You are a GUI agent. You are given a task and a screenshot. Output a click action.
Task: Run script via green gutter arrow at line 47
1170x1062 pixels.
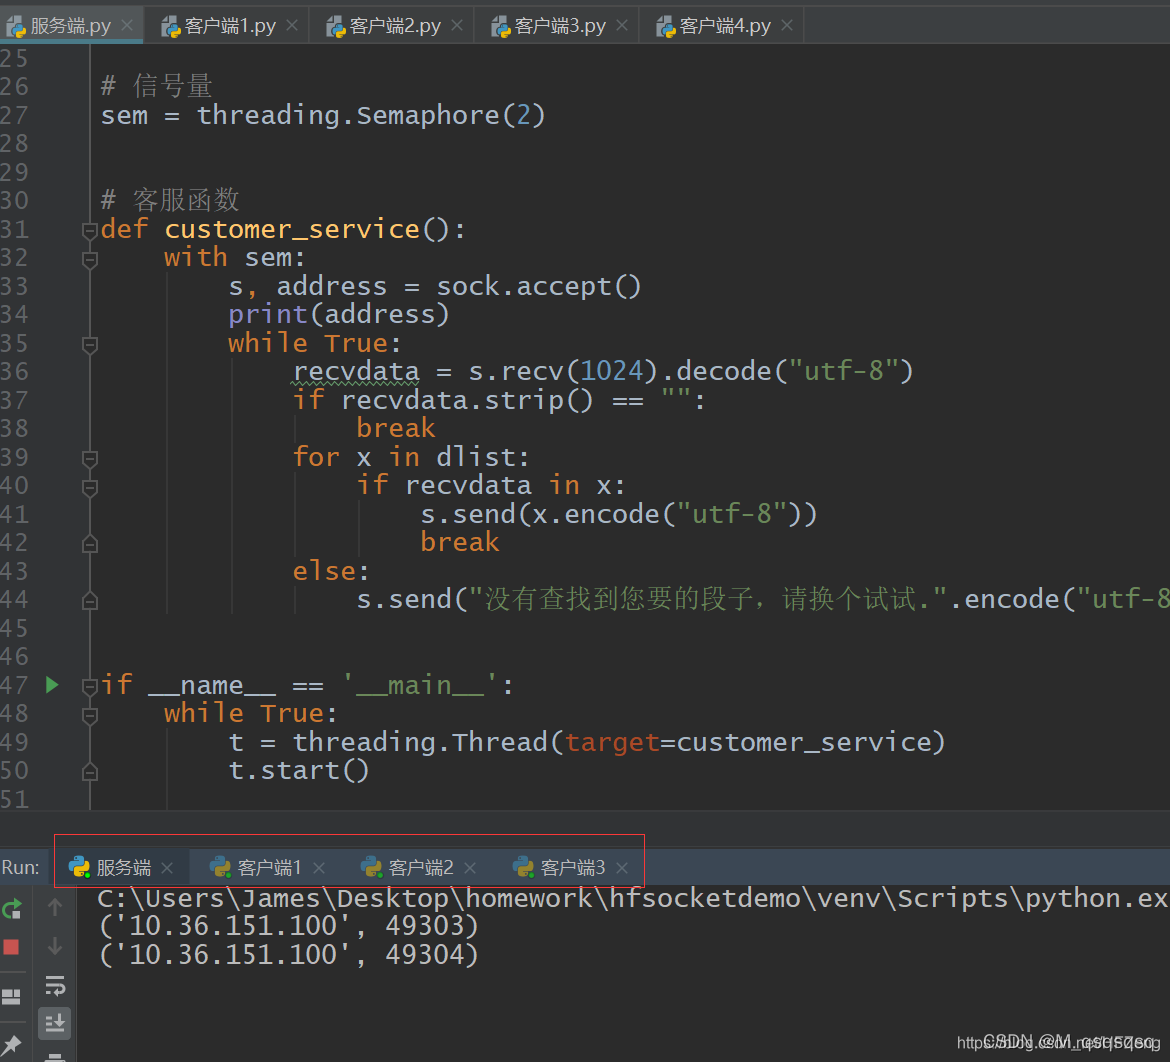coord(52,684)
